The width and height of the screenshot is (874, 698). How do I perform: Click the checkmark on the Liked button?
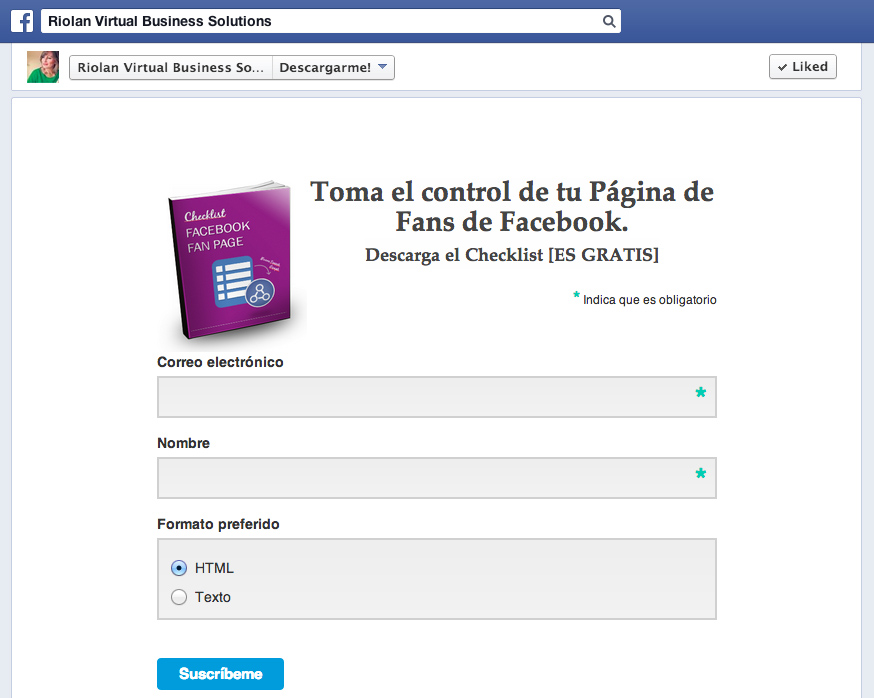coord(783,67)
